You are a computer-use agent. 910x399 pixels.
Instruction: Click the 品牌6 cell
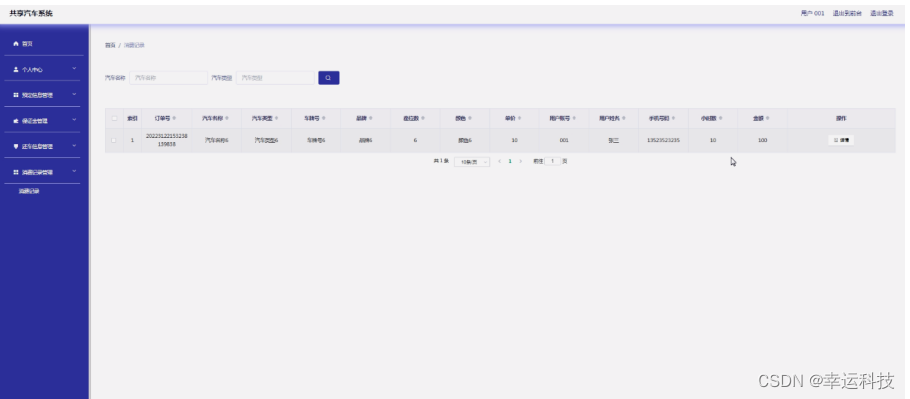(366, 140)
